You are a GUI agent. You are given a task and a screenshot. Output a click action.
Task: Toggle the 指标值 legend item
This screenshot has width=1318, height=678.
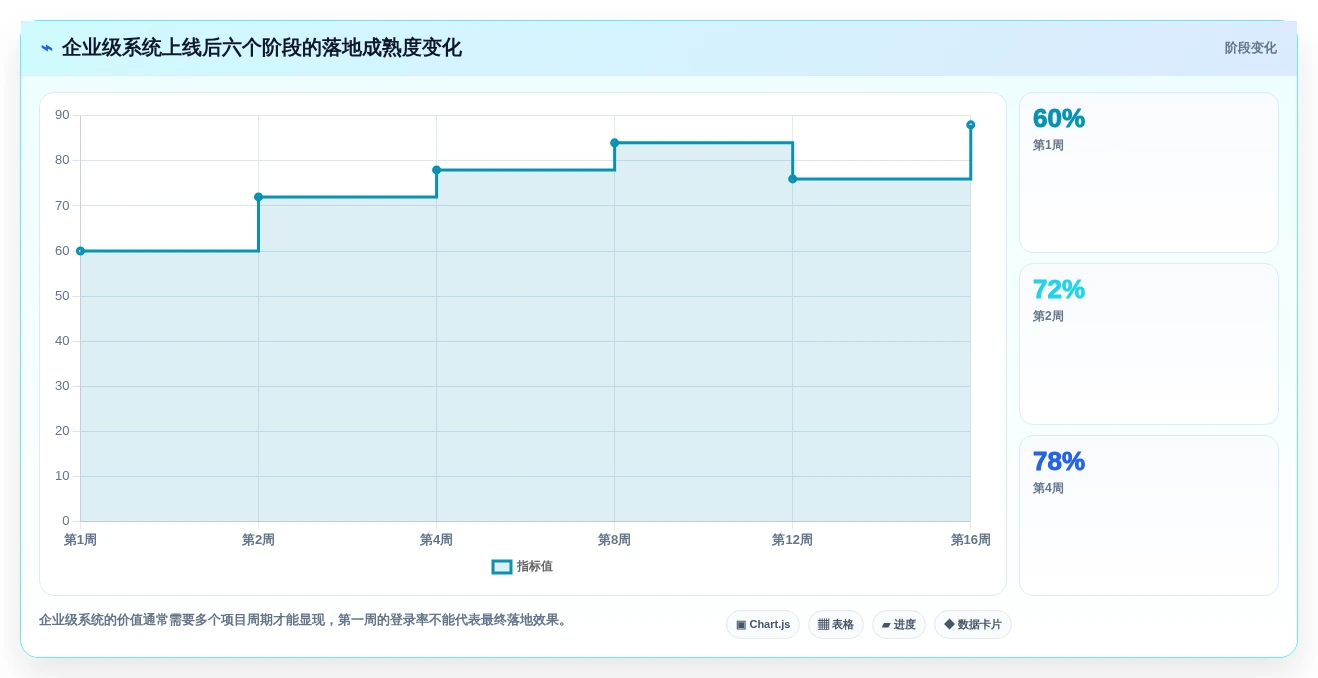tap(522, 566)
